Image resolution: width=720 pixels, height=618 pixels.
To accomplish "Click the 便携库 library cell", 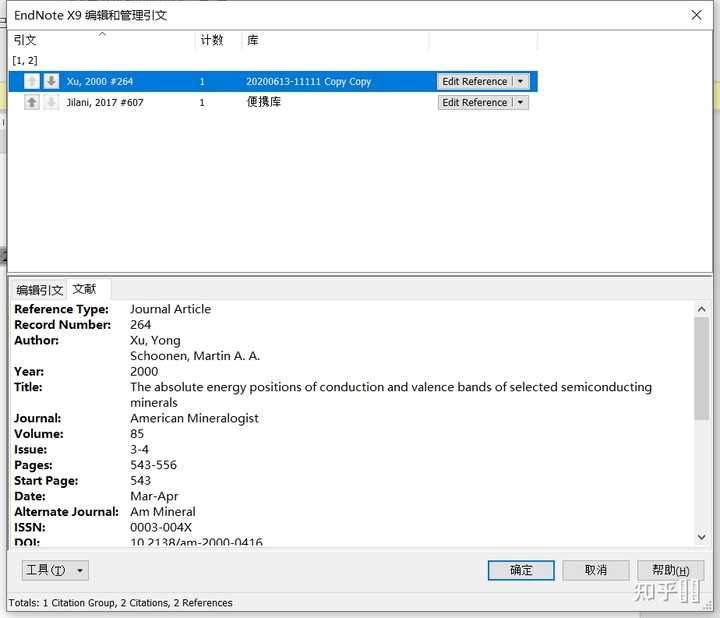I will click(264, 102).
